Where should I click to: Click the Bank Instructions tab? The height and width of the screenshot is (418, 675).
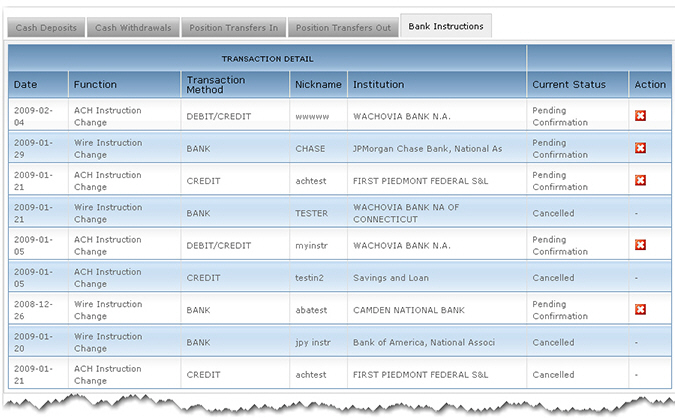pyautogui.click(x=446, y=26)
